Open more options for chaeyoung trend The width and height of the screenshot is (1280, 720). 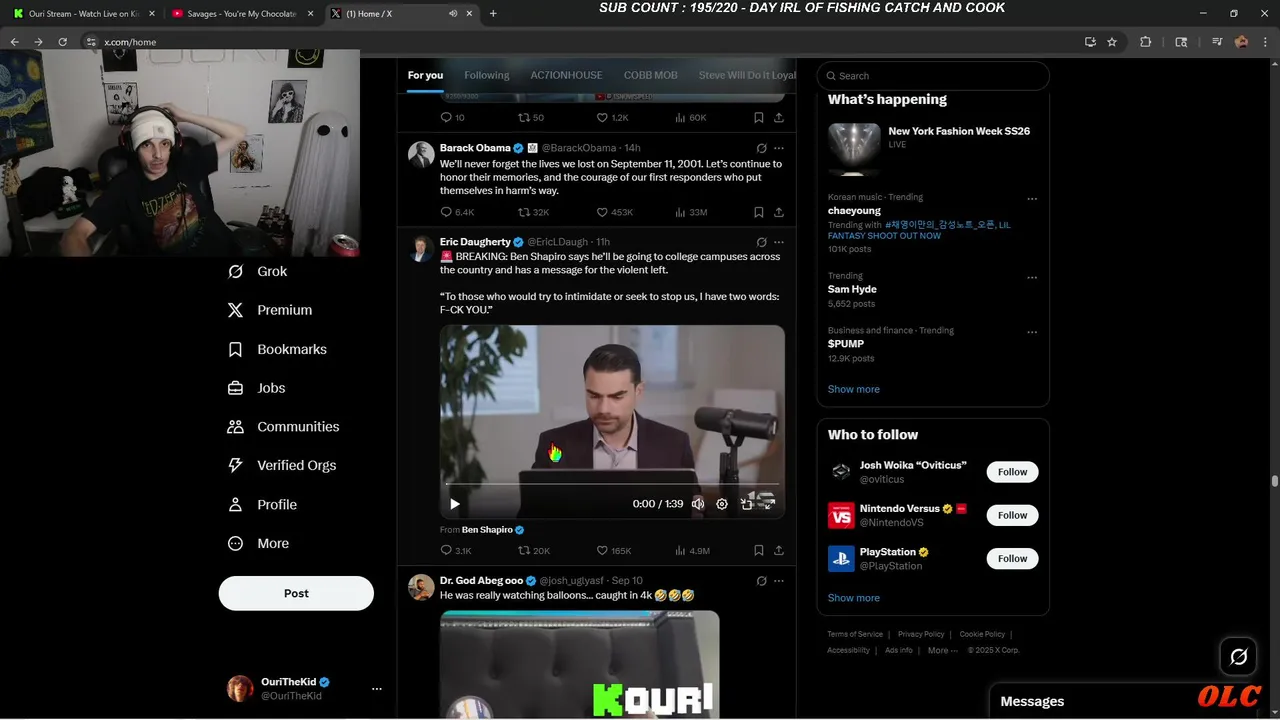1032,198
